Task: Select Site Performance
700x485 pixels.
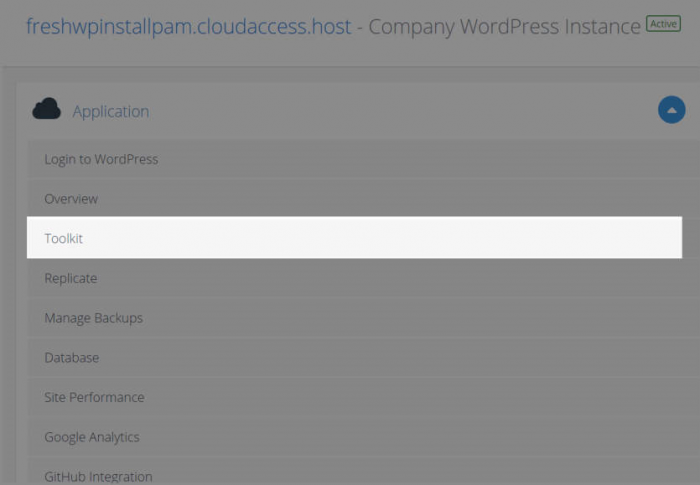Action: [94, 397]
